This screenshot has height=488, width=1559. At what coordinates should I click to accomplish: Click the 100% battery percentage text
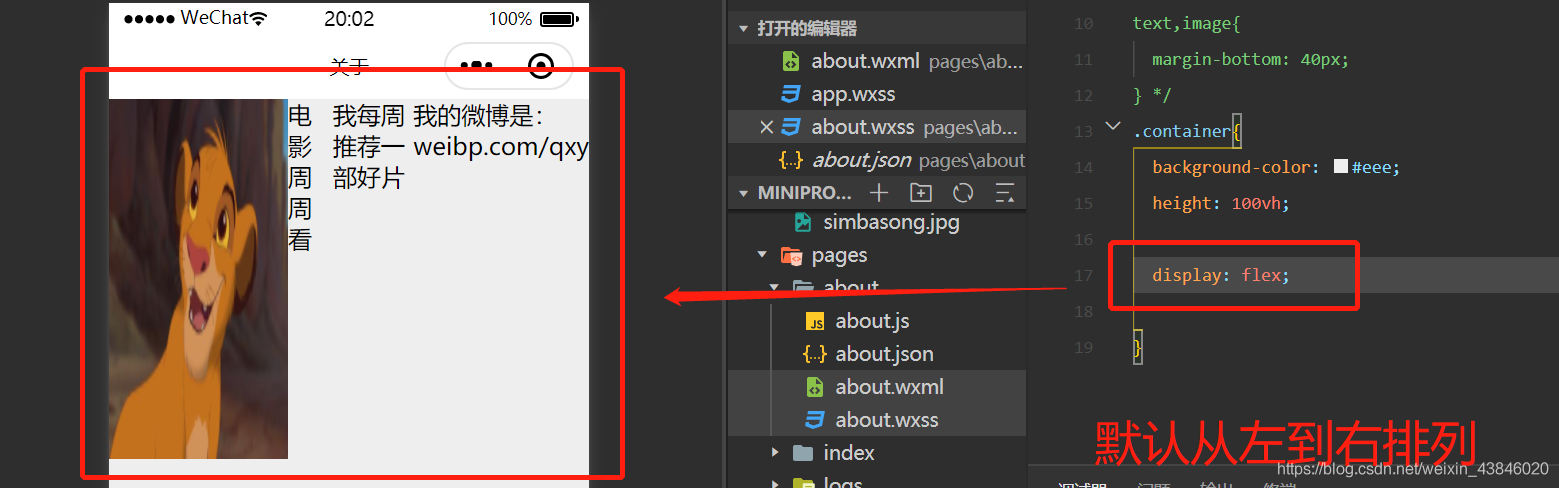point(510,19)
